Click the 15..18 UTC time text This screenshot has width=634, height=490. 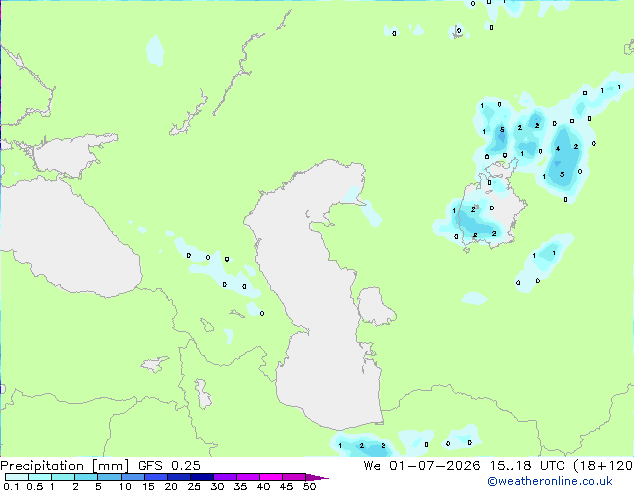527,466
